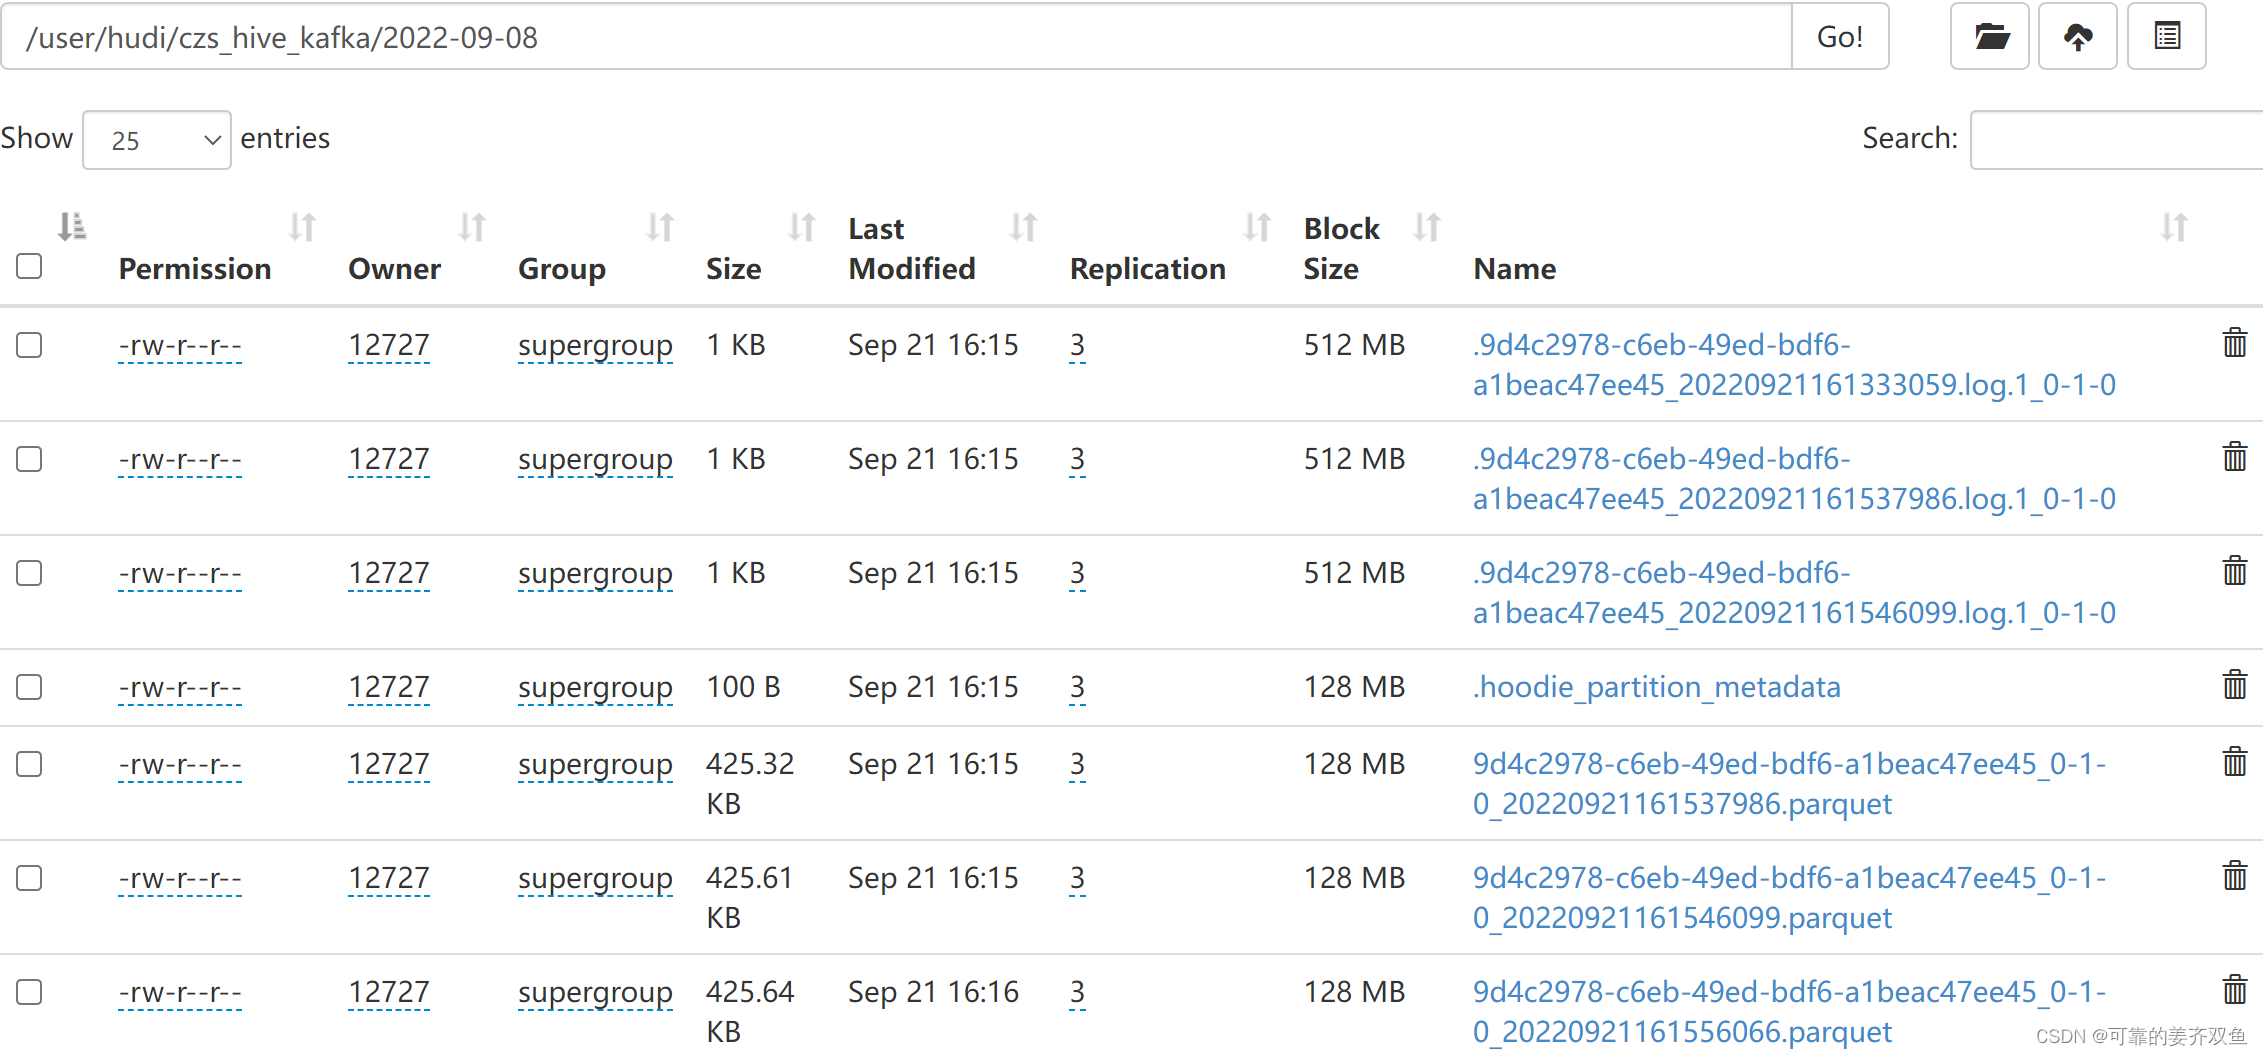Click the cut and paste list icon
2263x1056 pixels.
(2167, 37)
